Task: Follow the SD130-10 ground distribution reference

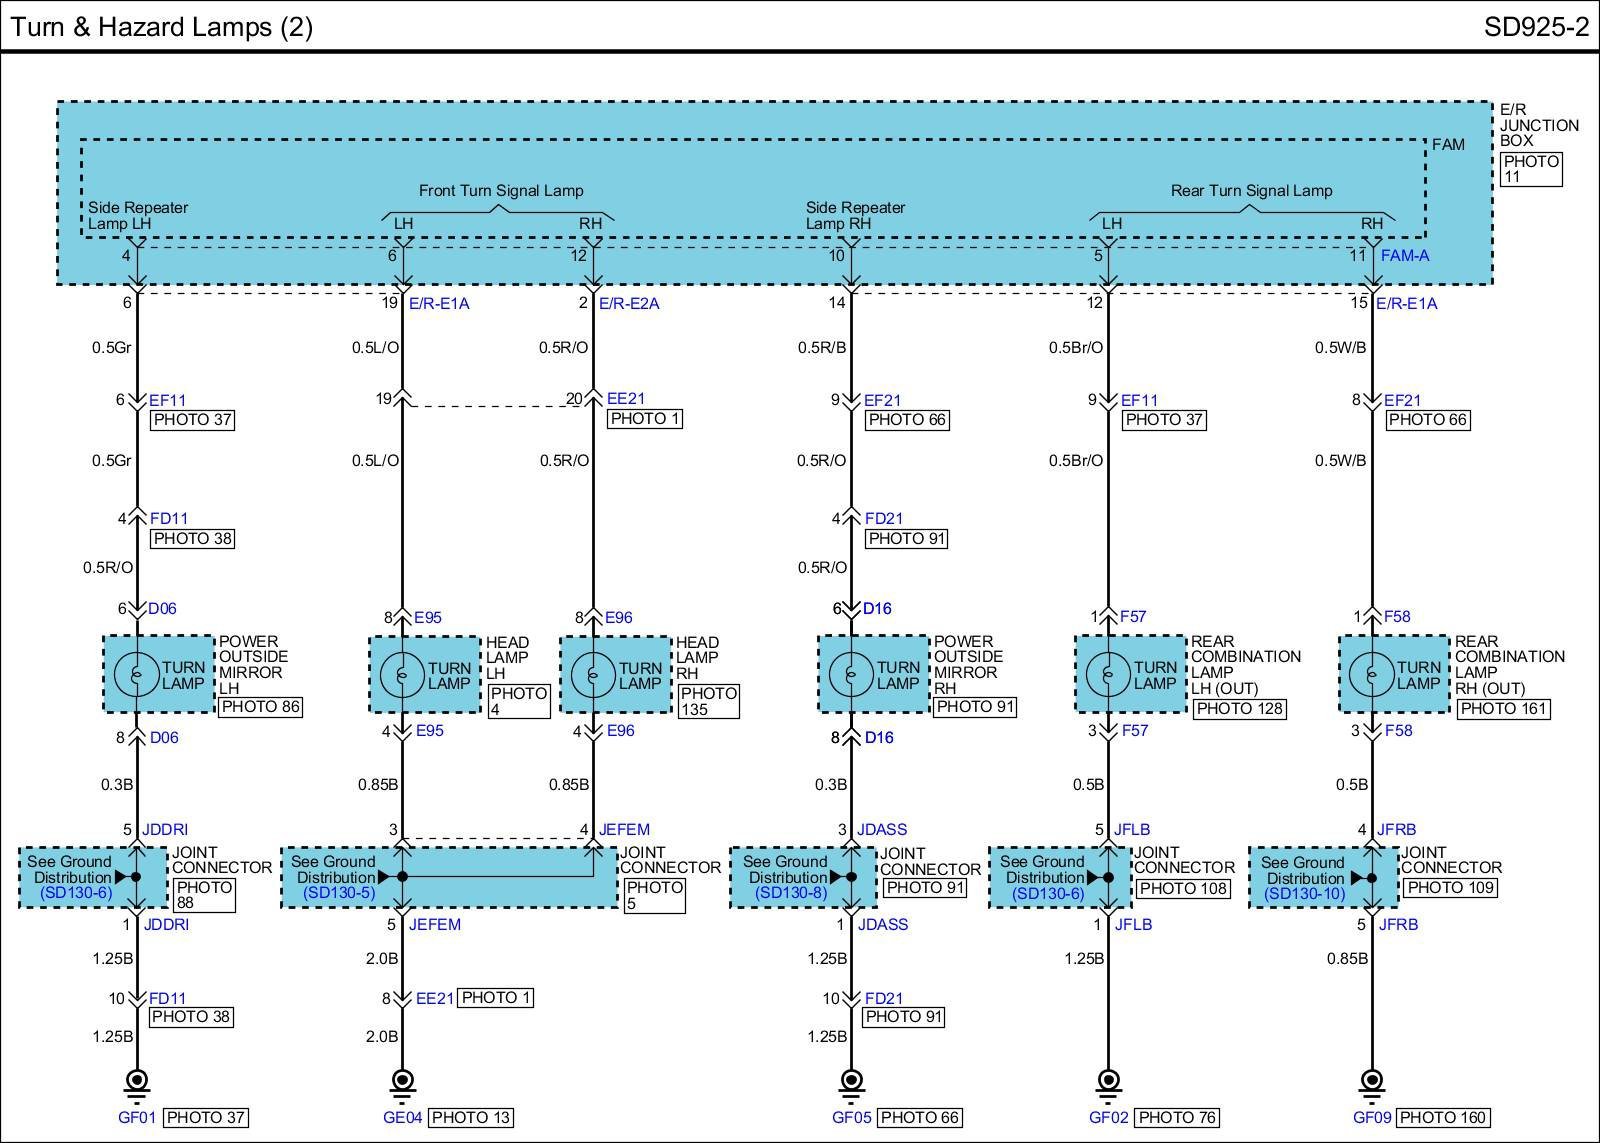Action: coord(1305,894)
